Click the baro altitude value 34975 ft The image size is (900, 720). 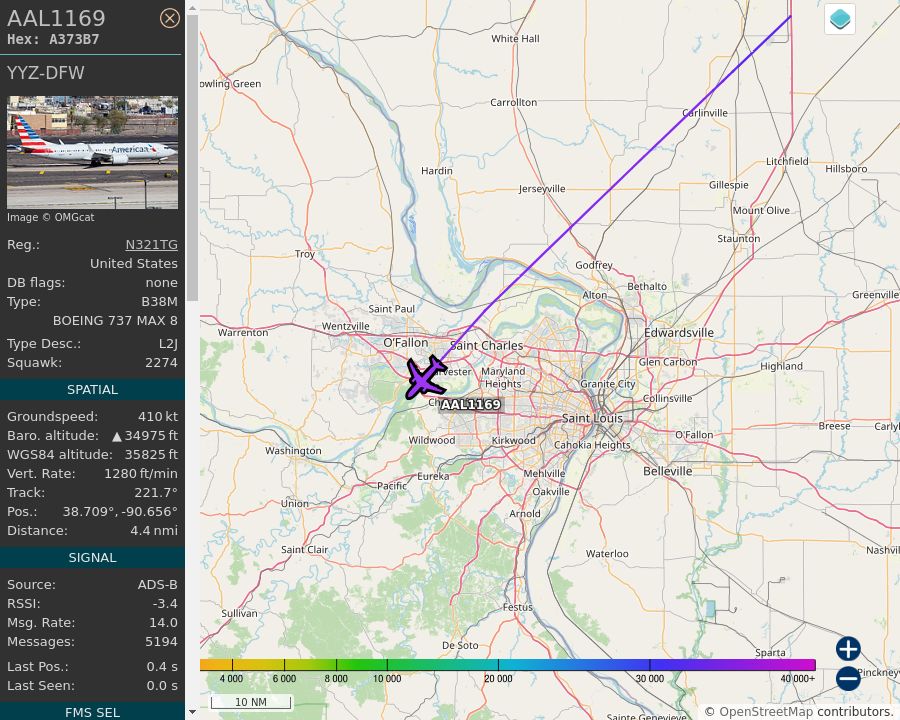point(151,435)
